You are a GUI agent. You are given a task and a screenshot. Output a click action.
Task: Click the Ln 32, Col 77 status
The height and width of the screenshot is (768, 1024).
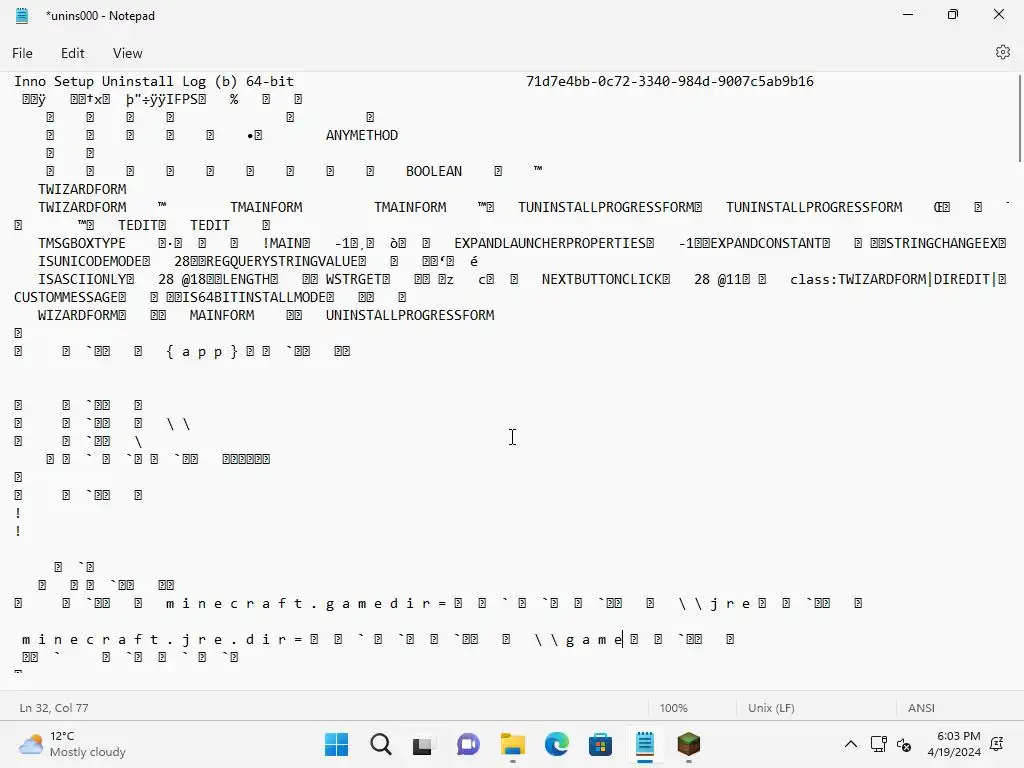pyautogui.click(x=54, y=708)
